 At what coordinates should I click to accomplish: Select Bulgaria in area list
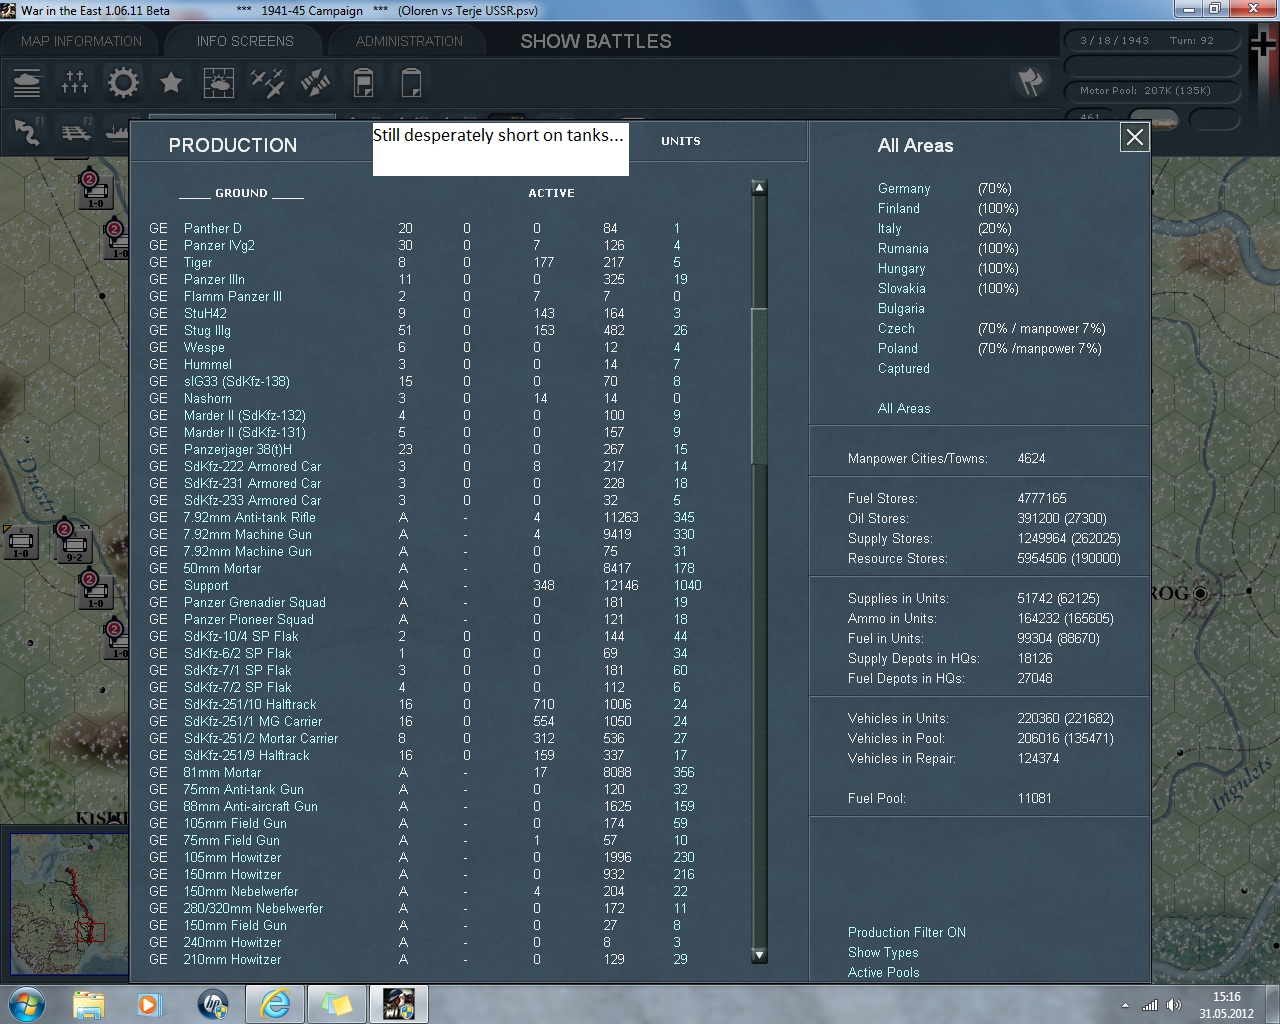[901, 308]
